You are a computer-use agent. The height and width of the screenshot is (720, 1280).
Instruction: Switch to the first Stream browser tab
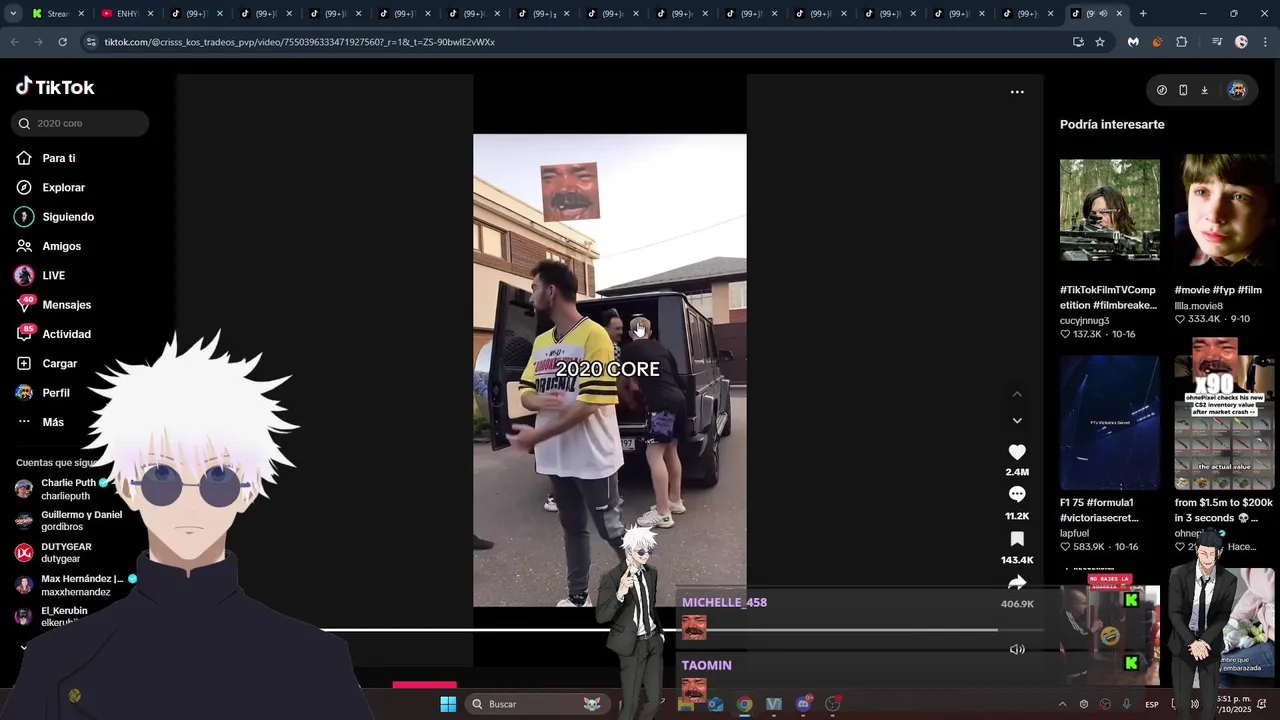point(59,14)
